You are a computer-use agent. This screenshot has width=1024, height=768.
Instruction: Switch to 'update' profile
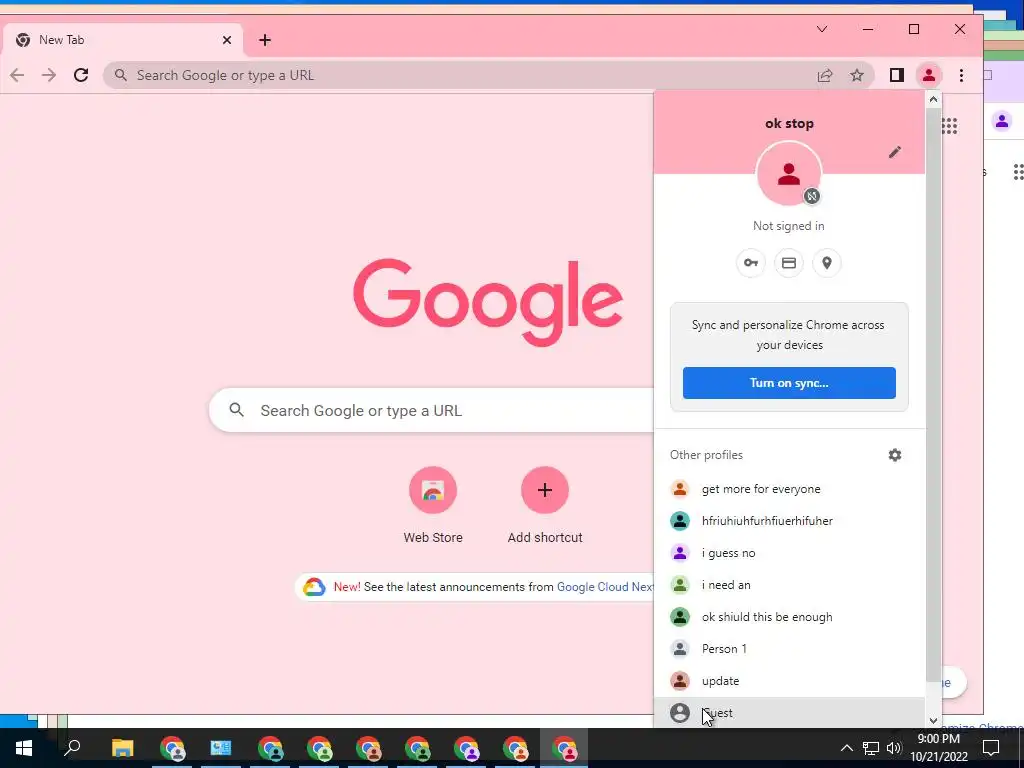coord(789,681)
